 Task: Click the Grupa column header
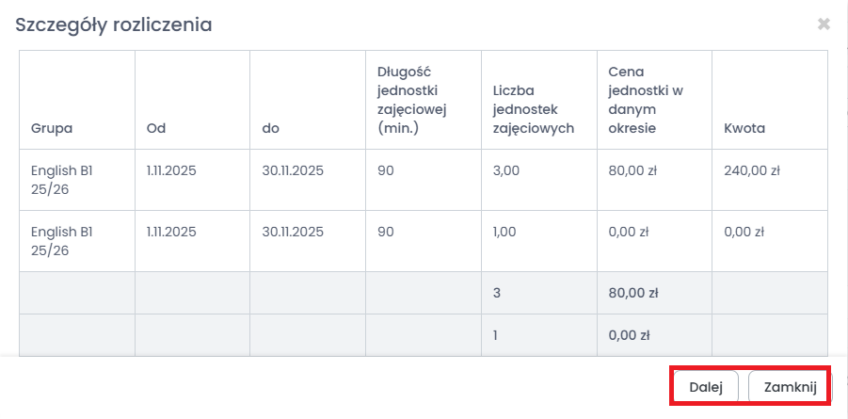coord(52,128)
